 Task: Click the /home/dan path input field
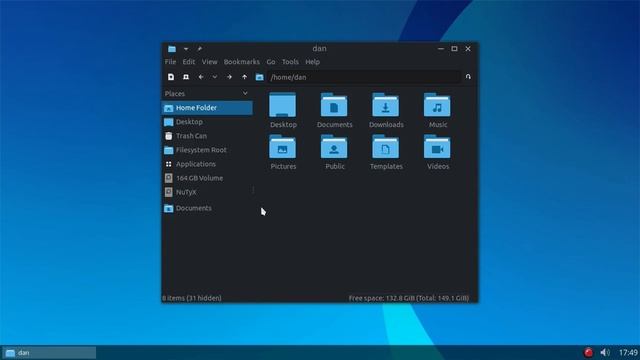[x=364, y=77]
